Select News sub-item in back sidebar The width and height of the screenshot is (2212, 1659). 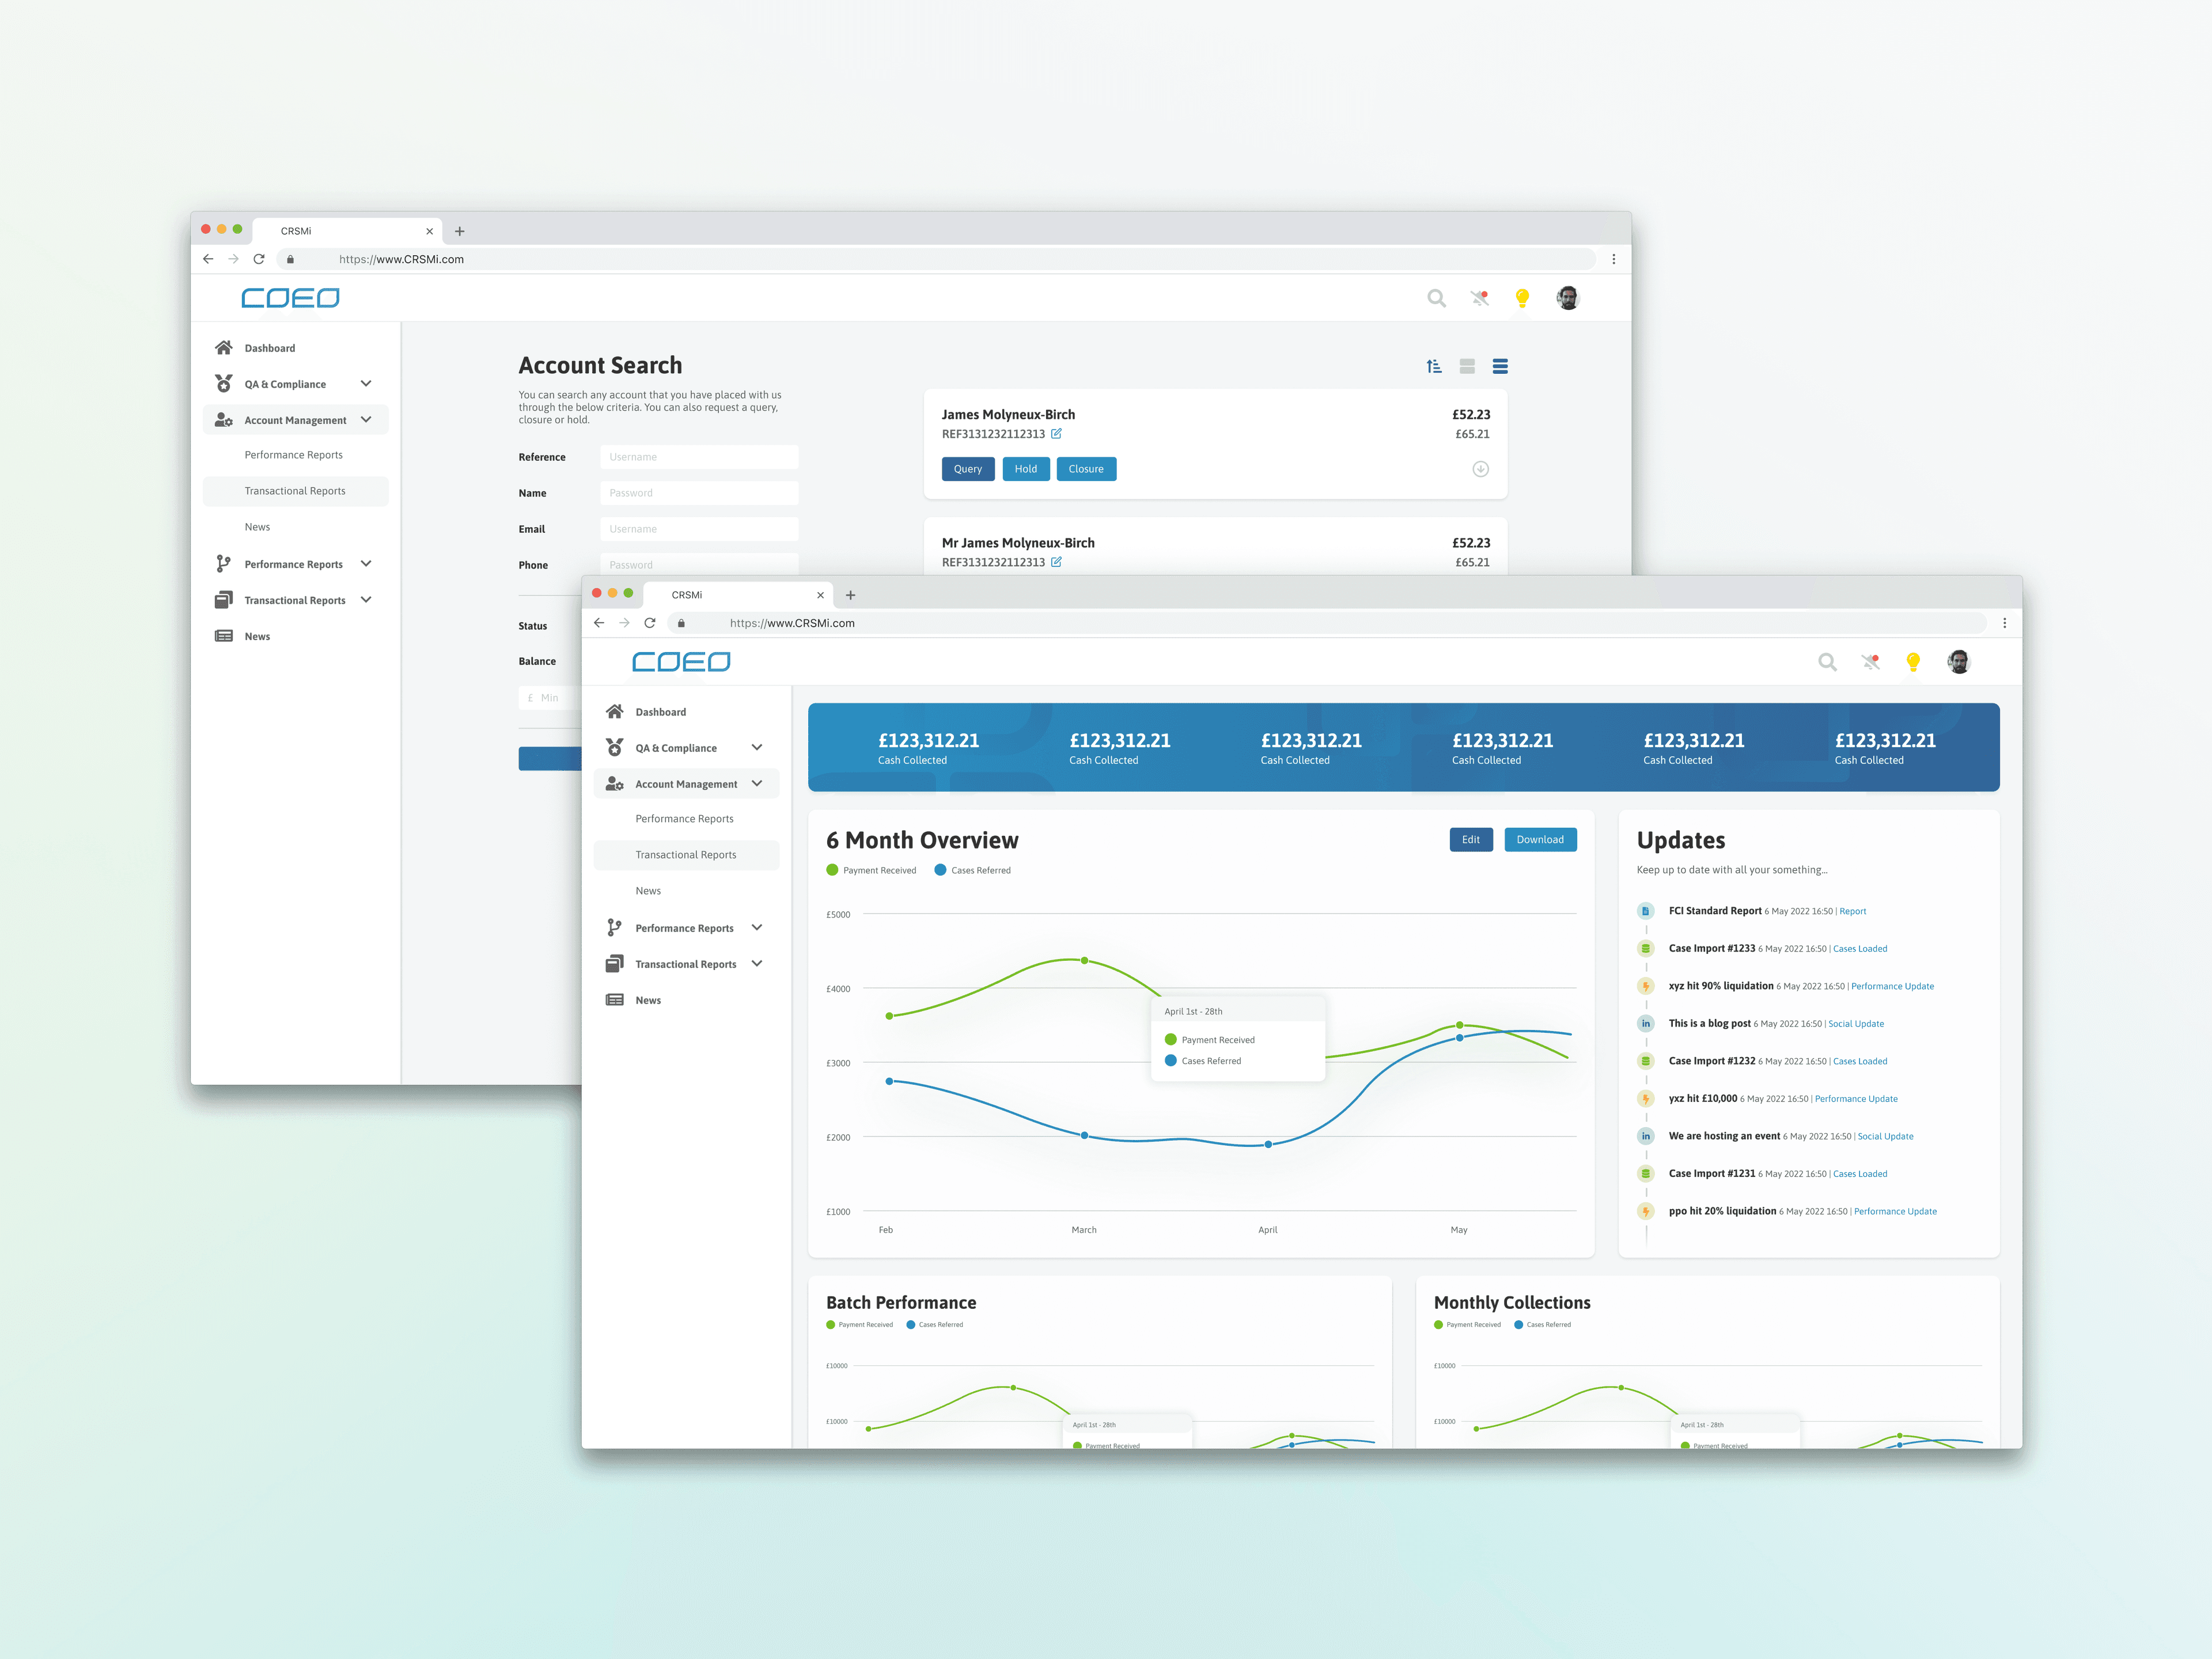click(257, 527)
